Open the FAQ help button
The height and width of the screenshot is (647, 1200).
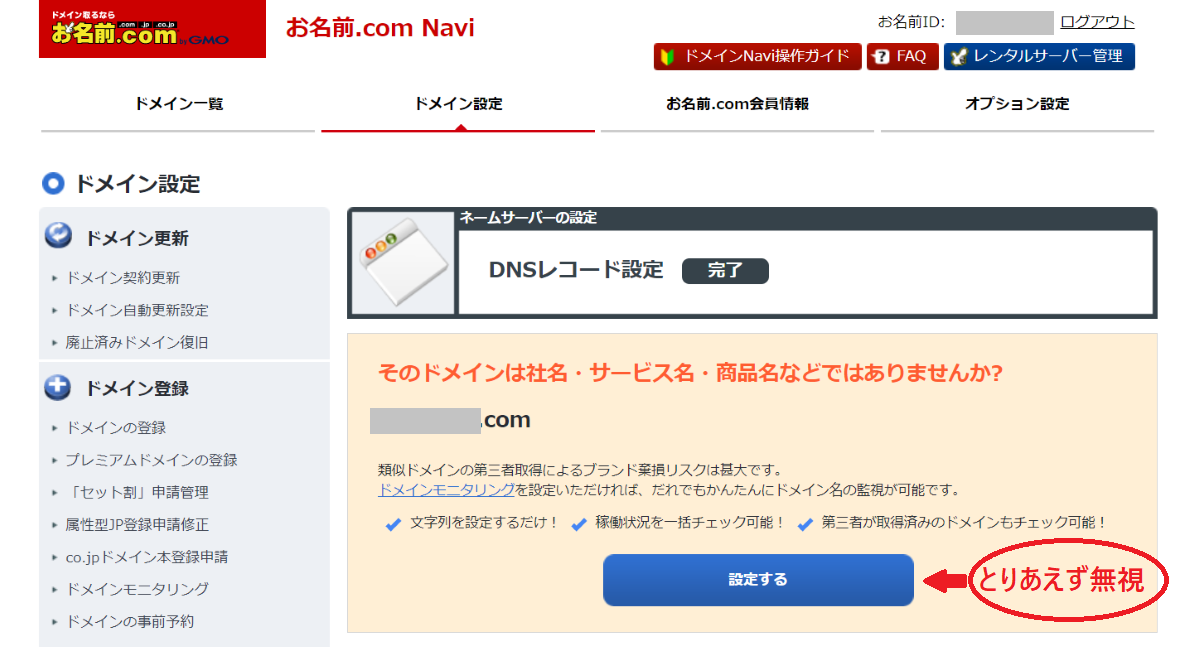tap(903, 56)
